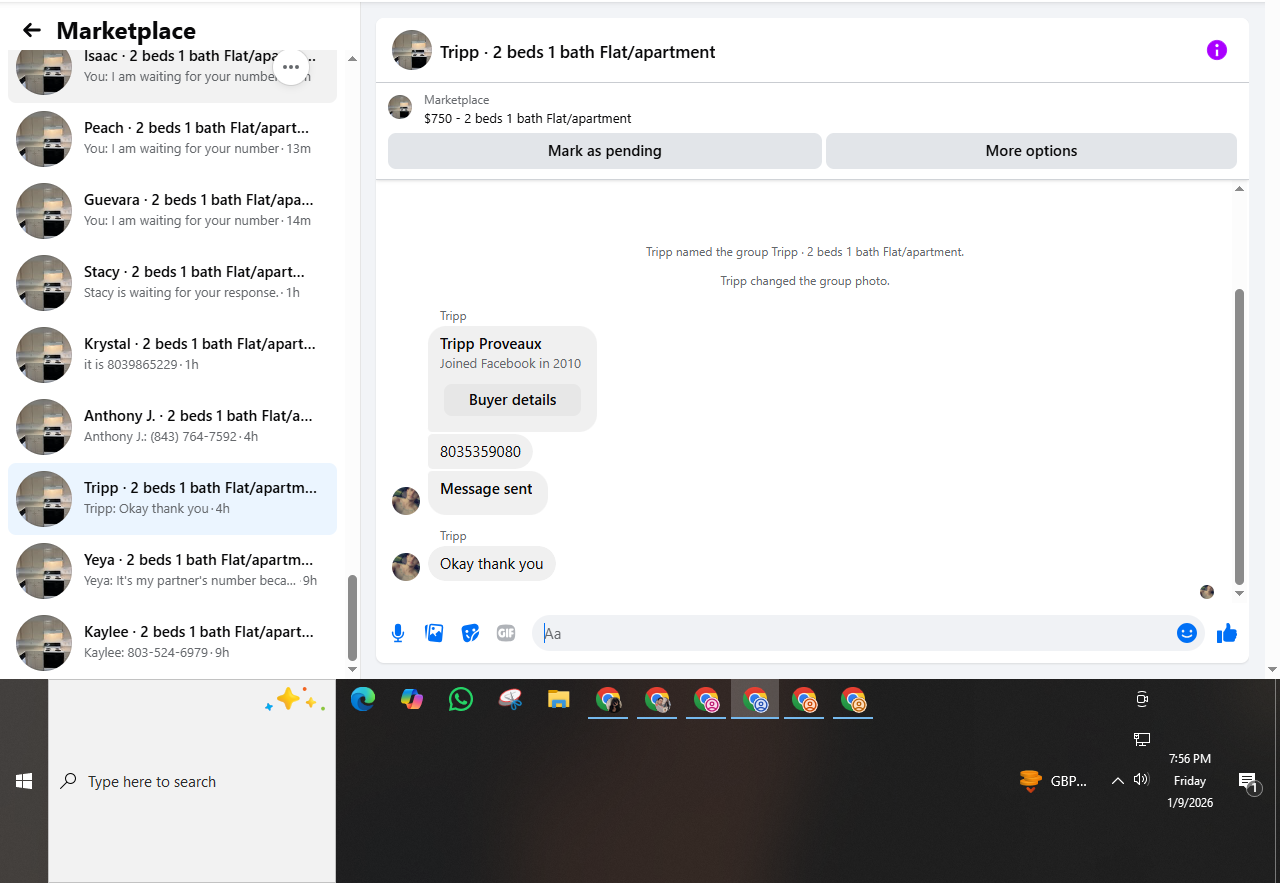Open the three-dots menu on Isaac's chat
Viewport: 1280px width, 883px height.
(x=291, y=67)
